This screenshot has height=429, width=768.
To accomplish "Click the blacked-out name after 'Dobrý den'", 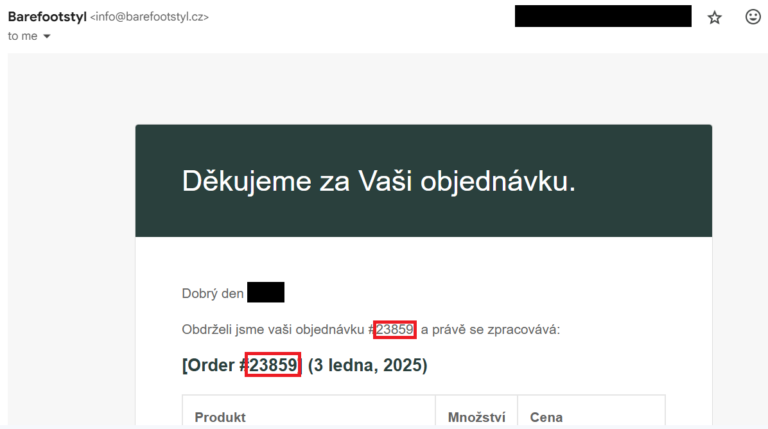I will coord(265,292).
